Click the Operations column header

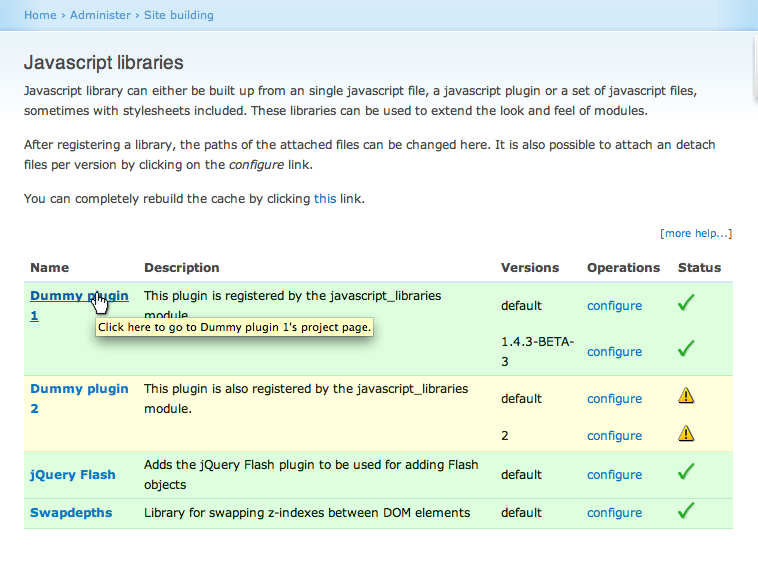click(x=624, y=268)
